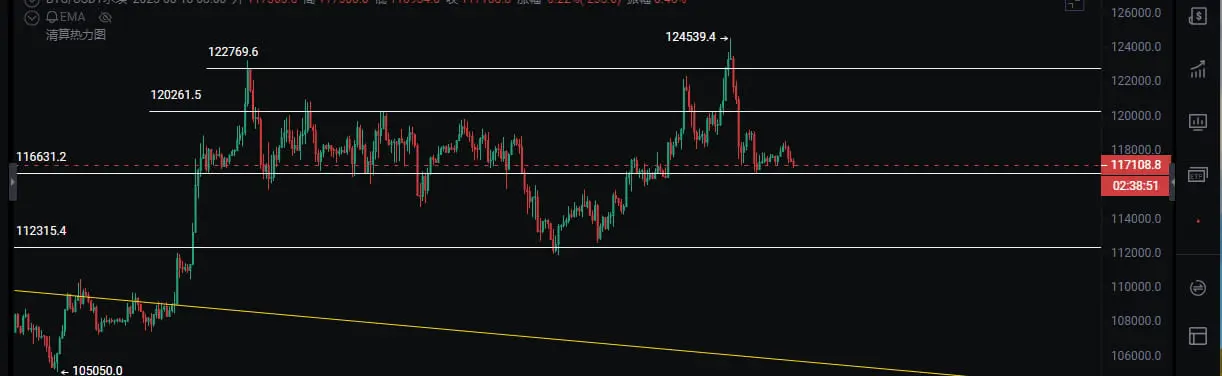Open the ETF panel icon in sidebar
This screenshot has height=376, width=1222.
coord(1197,175)
